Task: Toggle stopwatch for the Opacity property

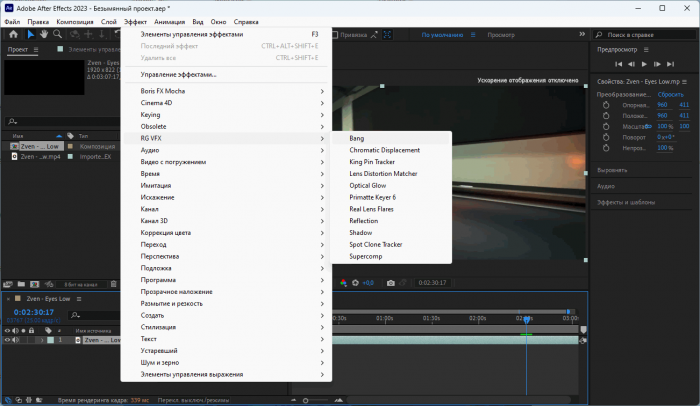Action: click(606, 148)
